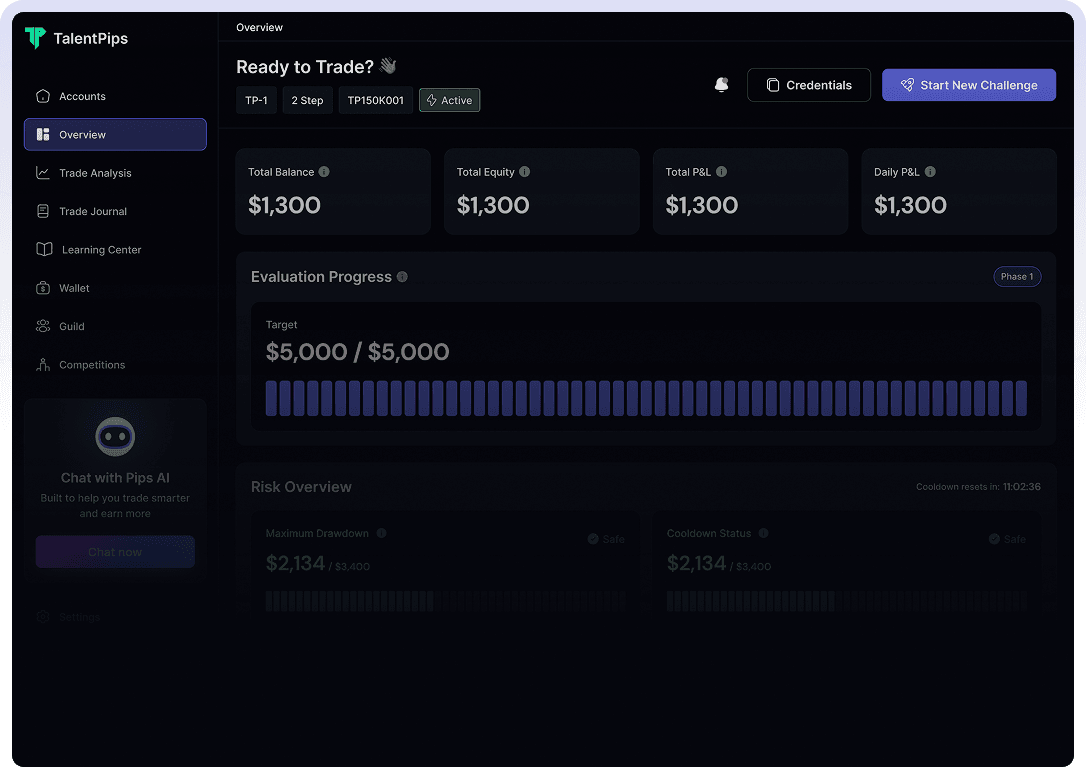Click the Cooldown Status $2,134 amount
The height and width of the screenshot is (779, 1086).
(x=697, y=564)
